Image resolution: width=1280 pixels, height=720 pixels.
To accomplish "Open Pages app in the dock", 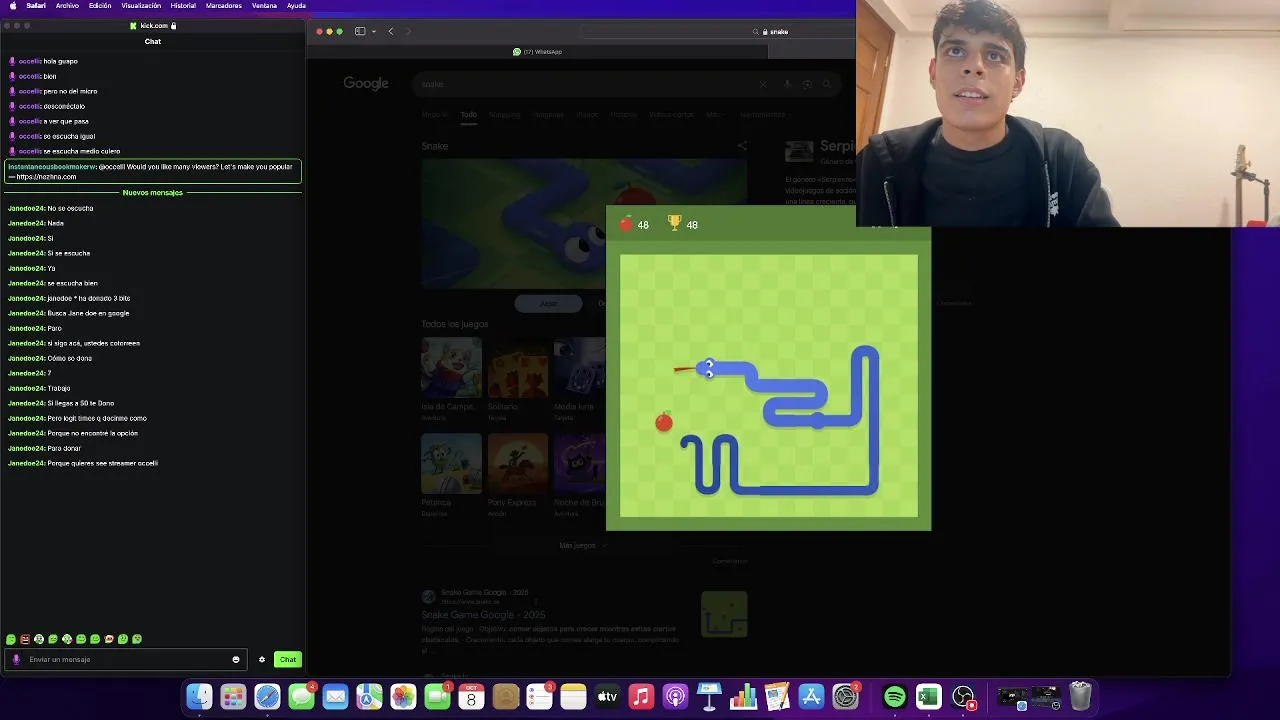I will 777,696.
